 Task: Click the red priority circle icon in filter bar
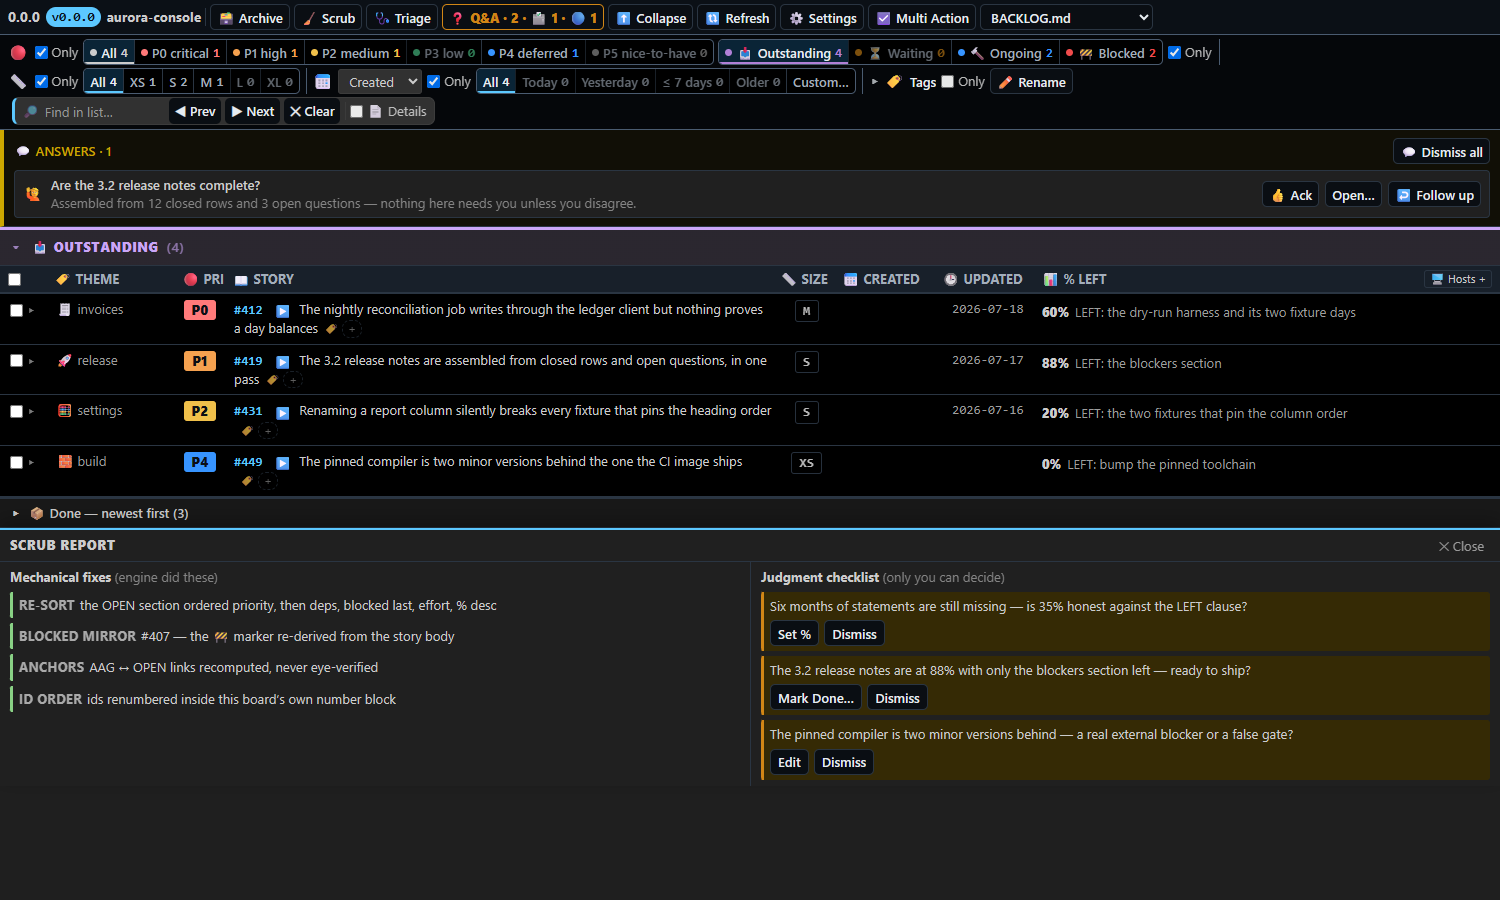pos(18,53)
